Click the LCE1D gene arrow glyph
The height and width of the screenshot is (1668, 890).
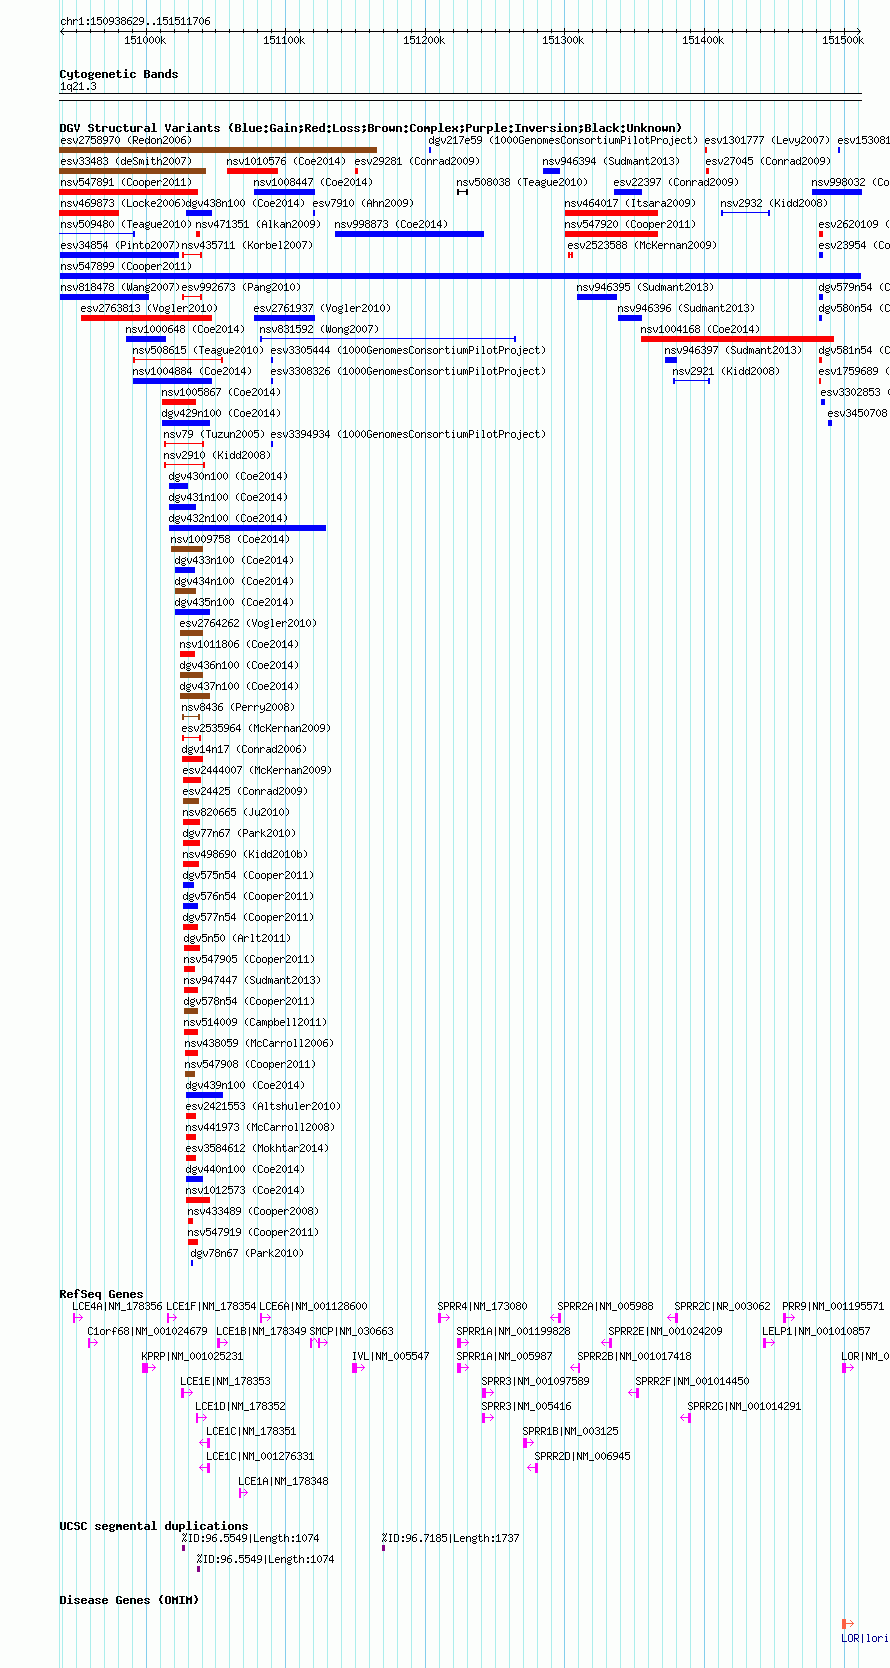click(201, 1418)
